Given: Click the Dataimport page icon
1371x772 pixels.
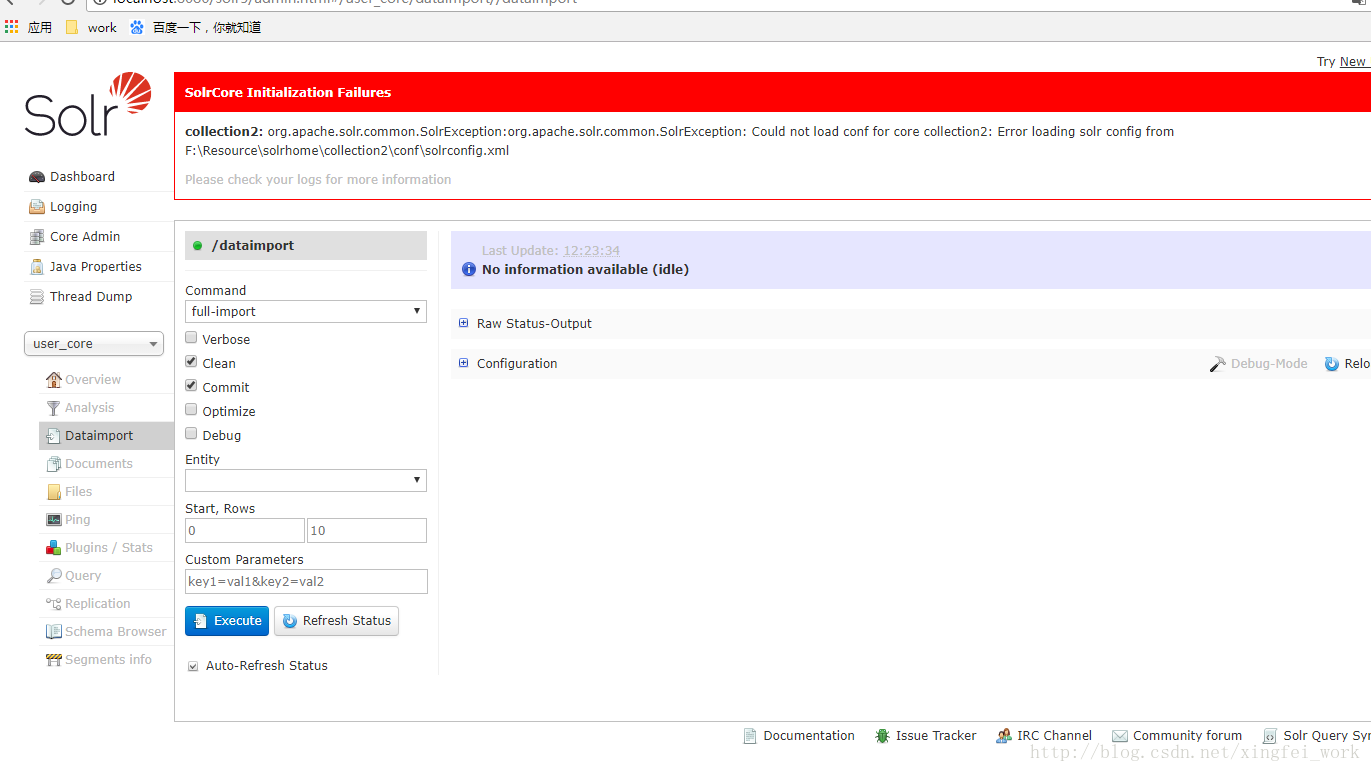Looking at the screenshot, I should tap(54, 436).
